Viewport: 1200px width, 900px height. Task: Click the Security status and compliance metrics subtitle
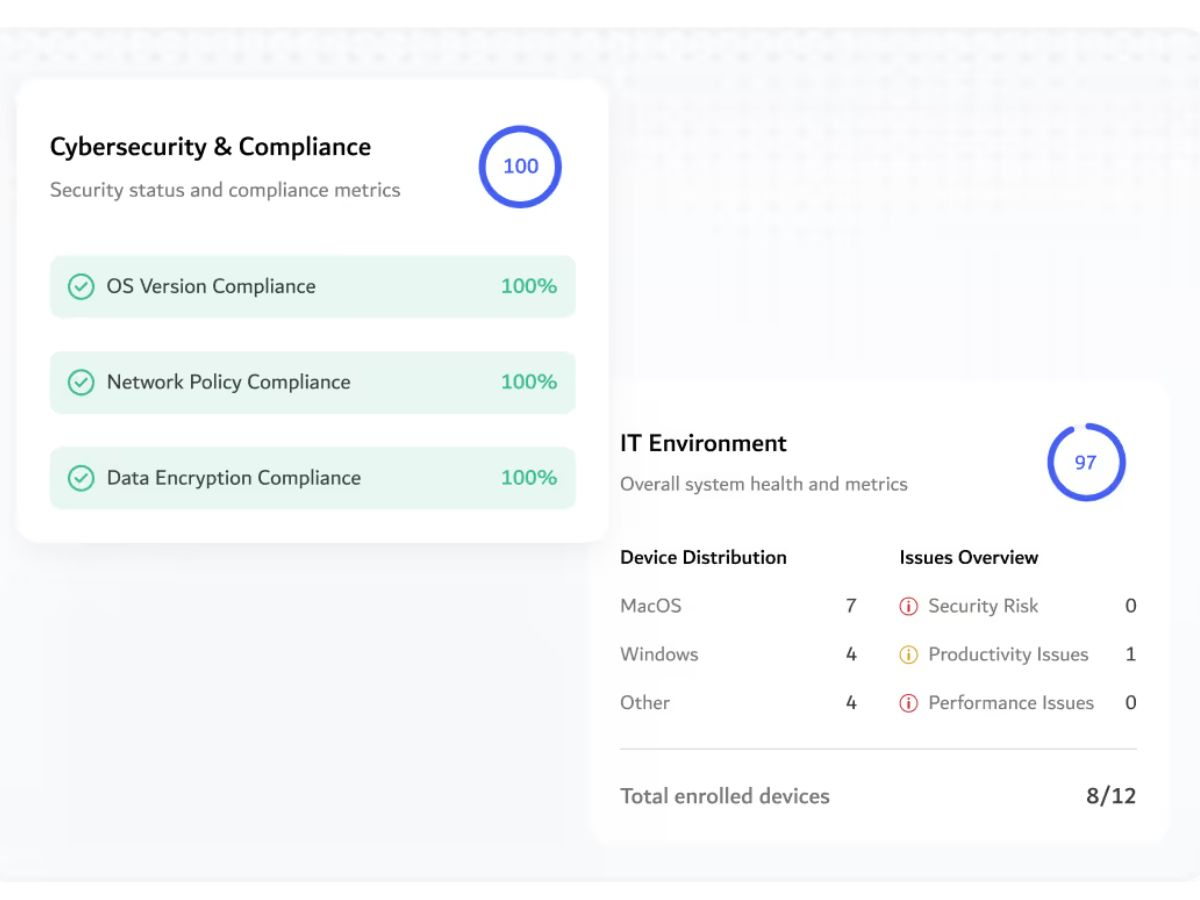click(x=225, y=190)
